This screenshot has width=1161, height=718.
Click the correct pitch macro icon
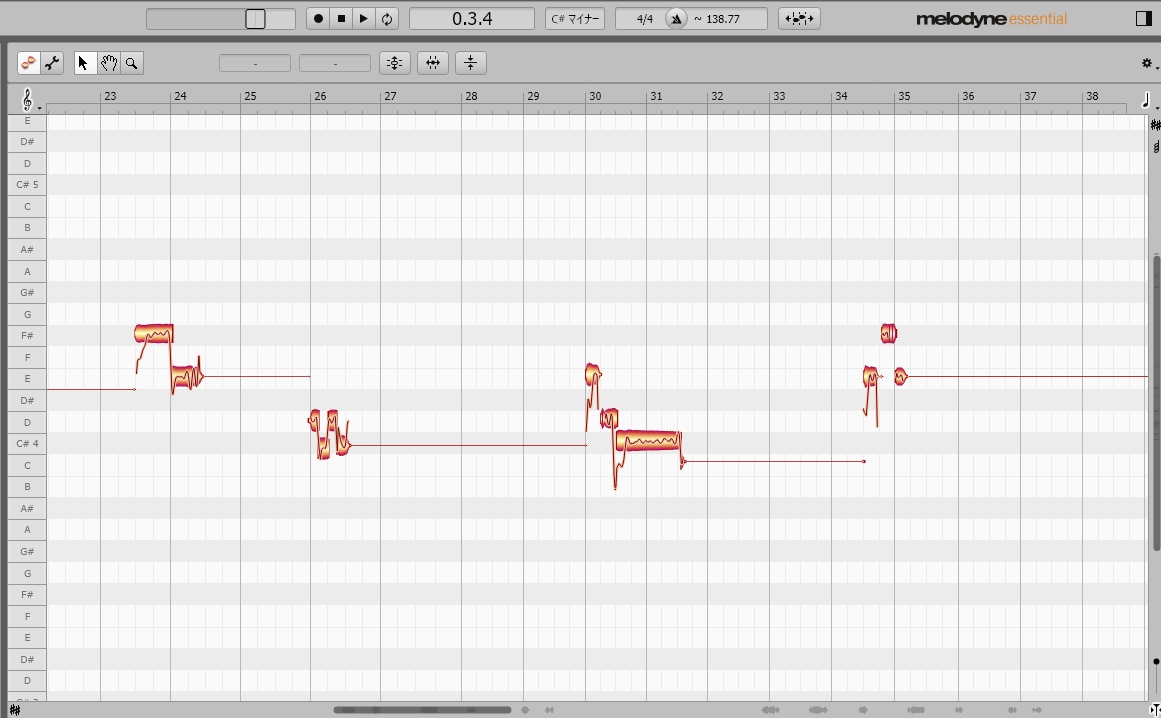[x=395, y=63]
